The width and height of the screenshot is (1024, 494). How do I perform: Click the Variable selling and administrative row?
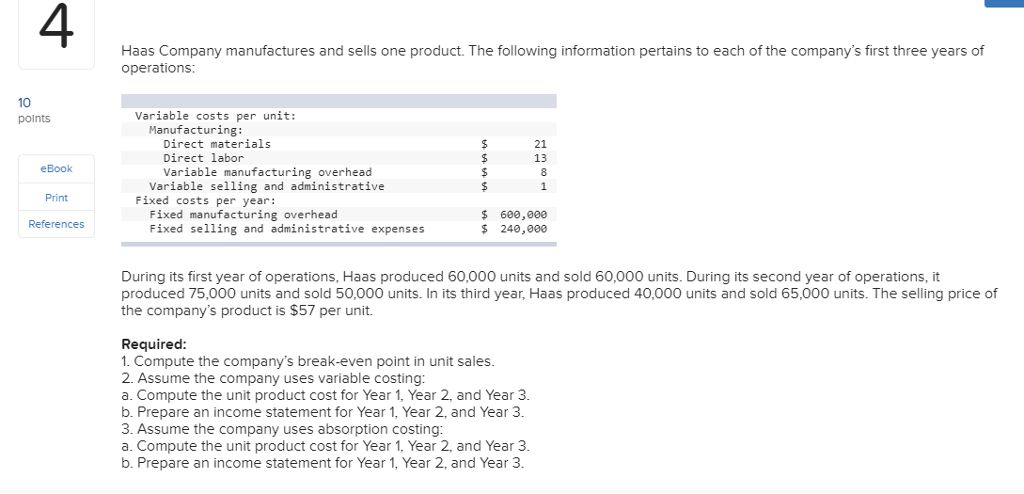tap(339, 186)
